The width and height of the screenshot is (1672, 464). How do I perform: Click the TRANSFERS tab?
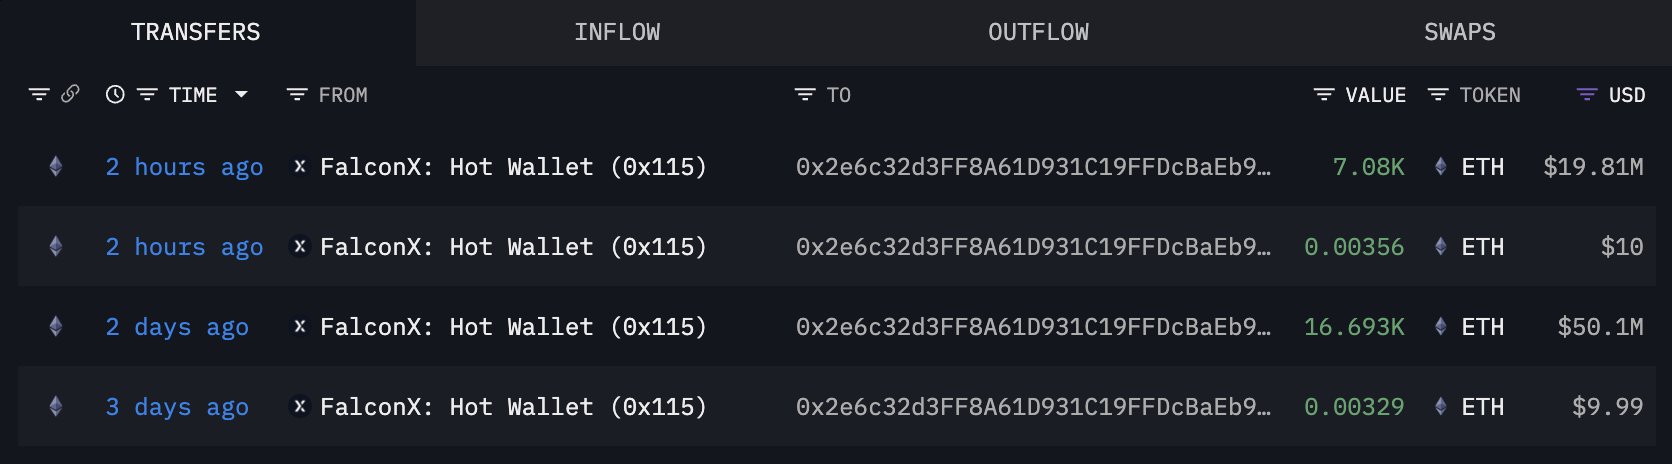[196, 32]
